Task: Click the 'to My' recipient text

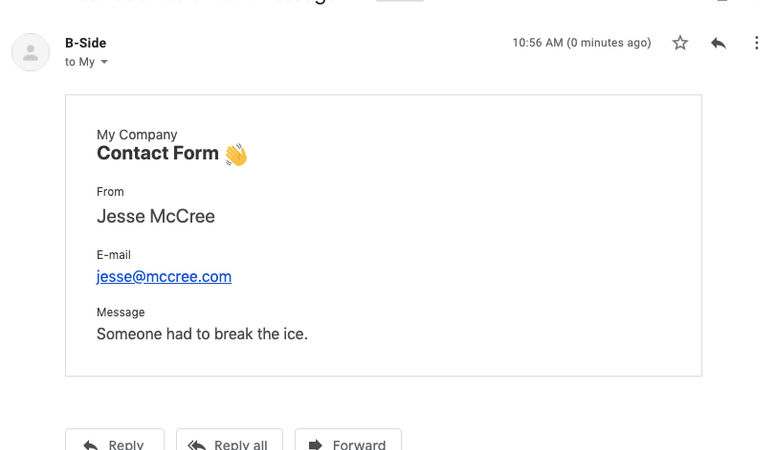Action: tap(80, 62)
